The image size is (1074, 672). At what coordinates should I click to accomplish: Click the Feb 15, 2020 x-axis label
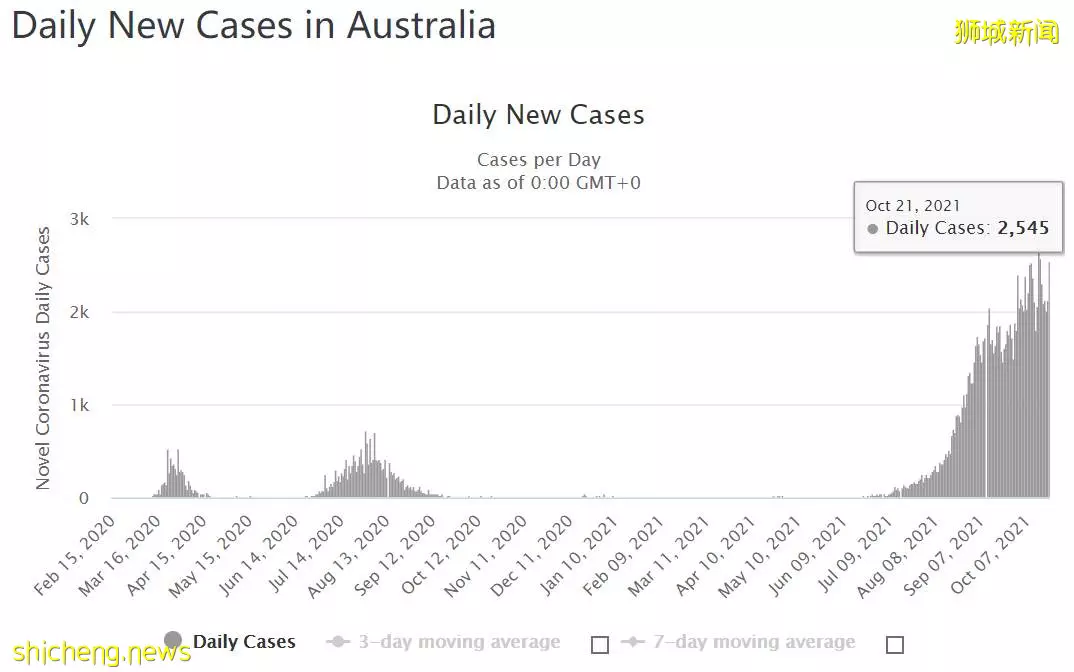pyautogui.click(x=74, y=556)
